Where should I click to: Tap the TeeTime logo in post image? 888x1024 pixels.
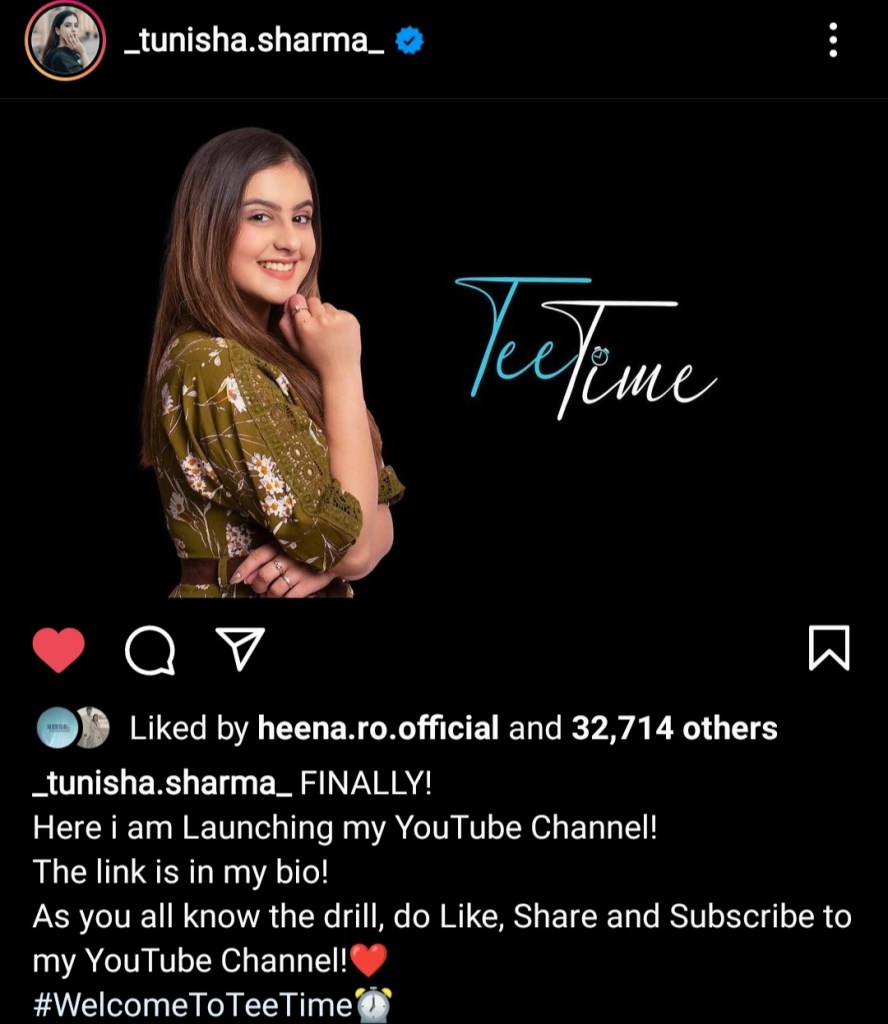(x=585, y=348)
